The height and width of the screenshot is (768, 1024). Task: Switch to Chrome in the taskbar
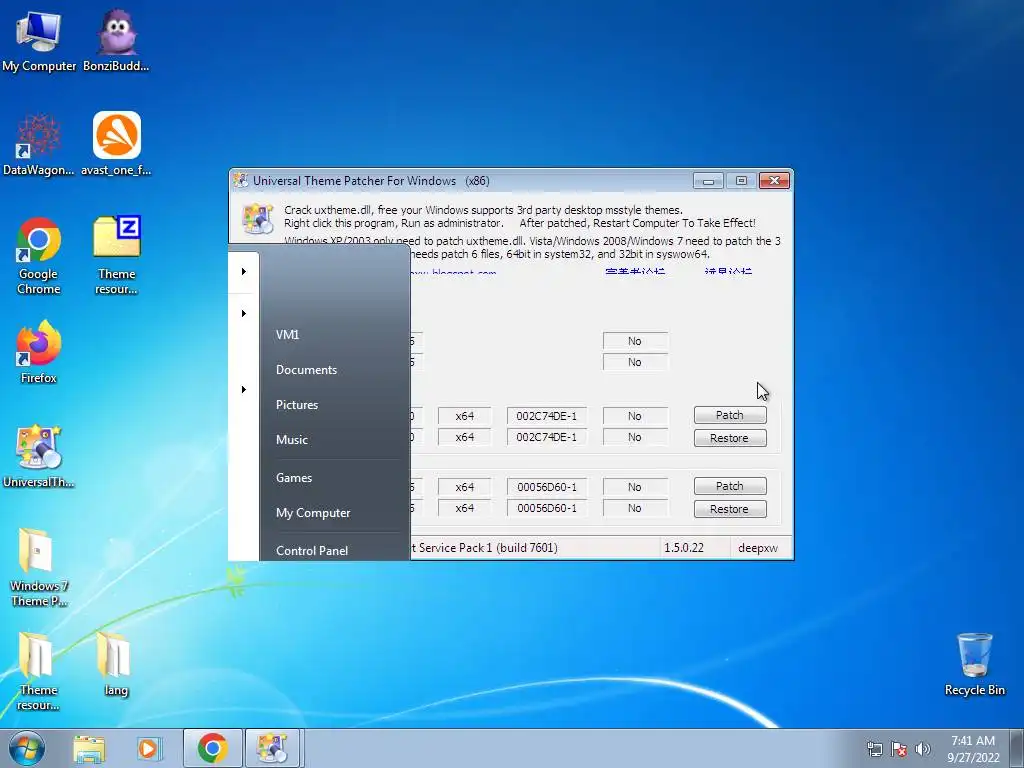[212, 748]
